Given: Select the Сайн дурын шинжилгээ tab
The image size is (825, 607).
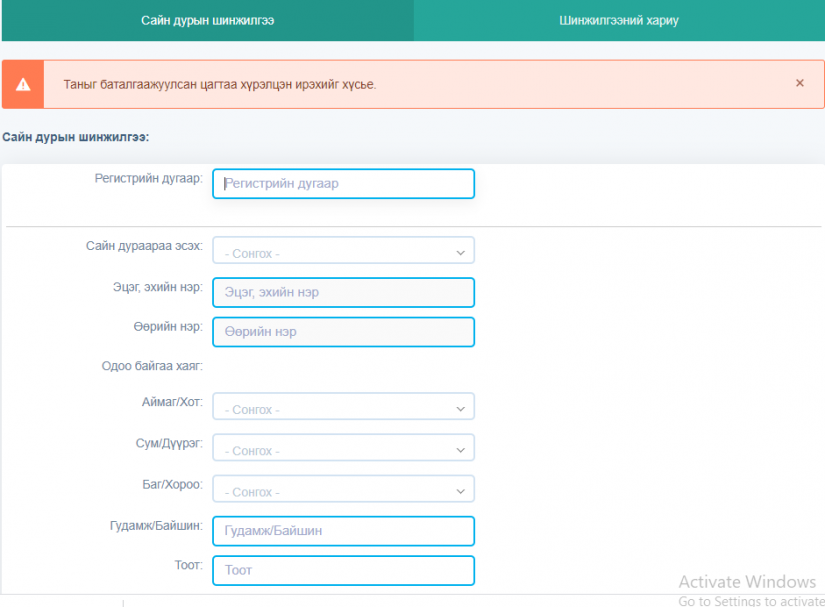Looking at the screenshot, I should click(x=207, y=21).
